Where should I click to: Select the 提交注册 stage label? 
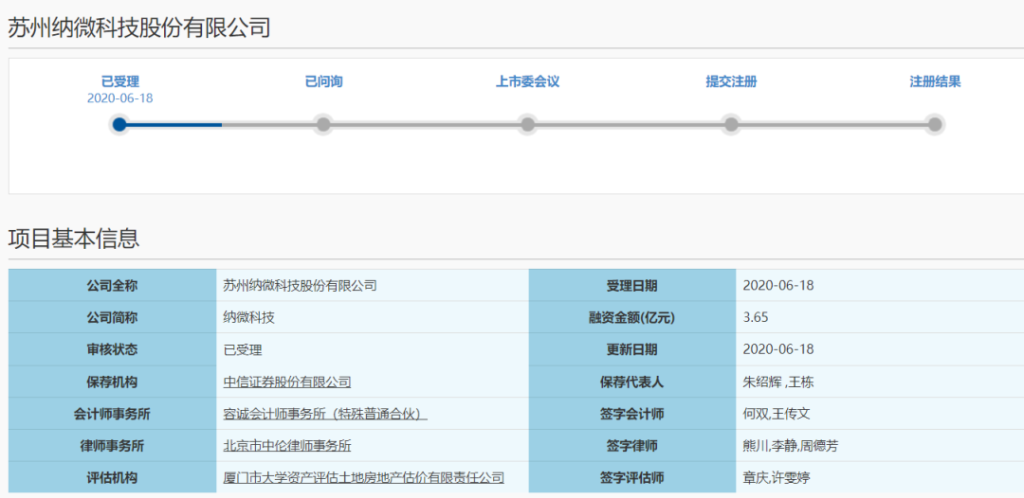(x=731, y=82)
